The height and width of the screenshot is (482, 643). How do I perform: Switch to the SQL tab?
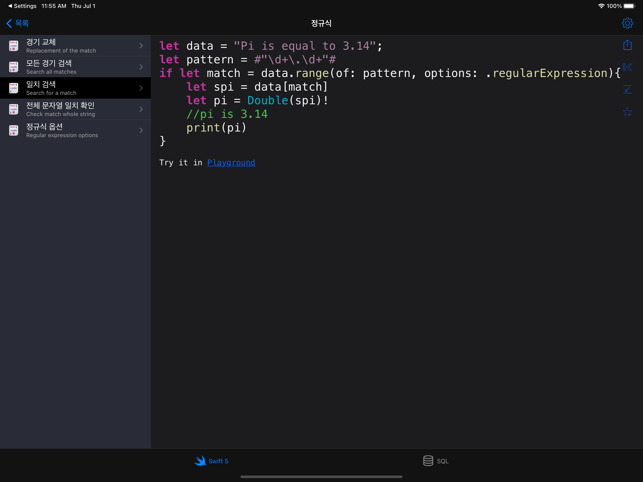coord(436,461)
